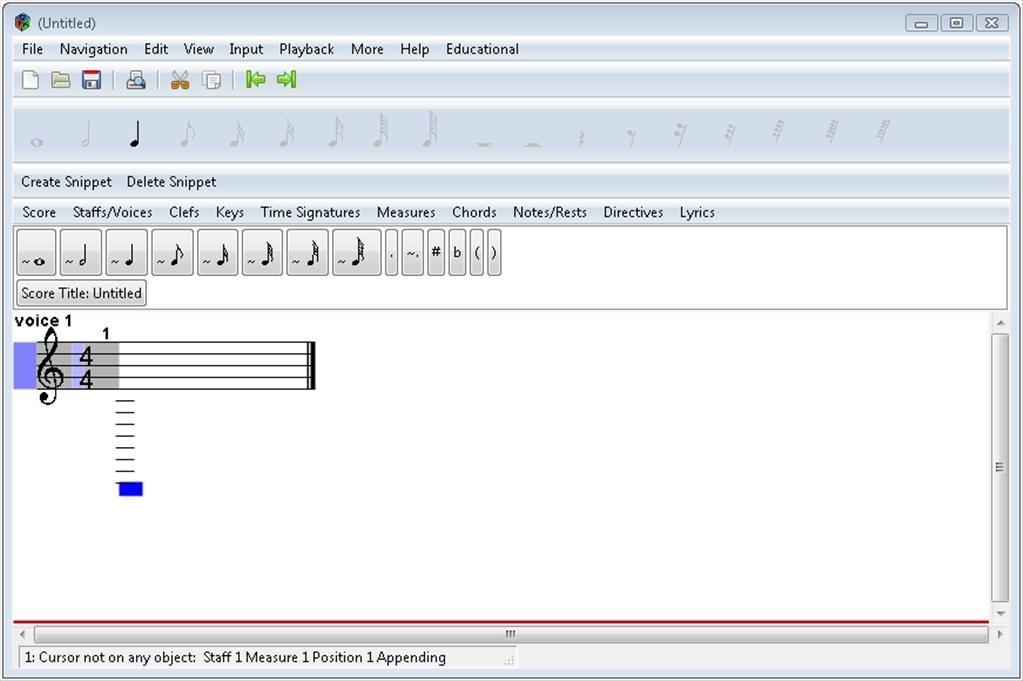Select sixteenth note in the duration palette

(x=237, y=134)
